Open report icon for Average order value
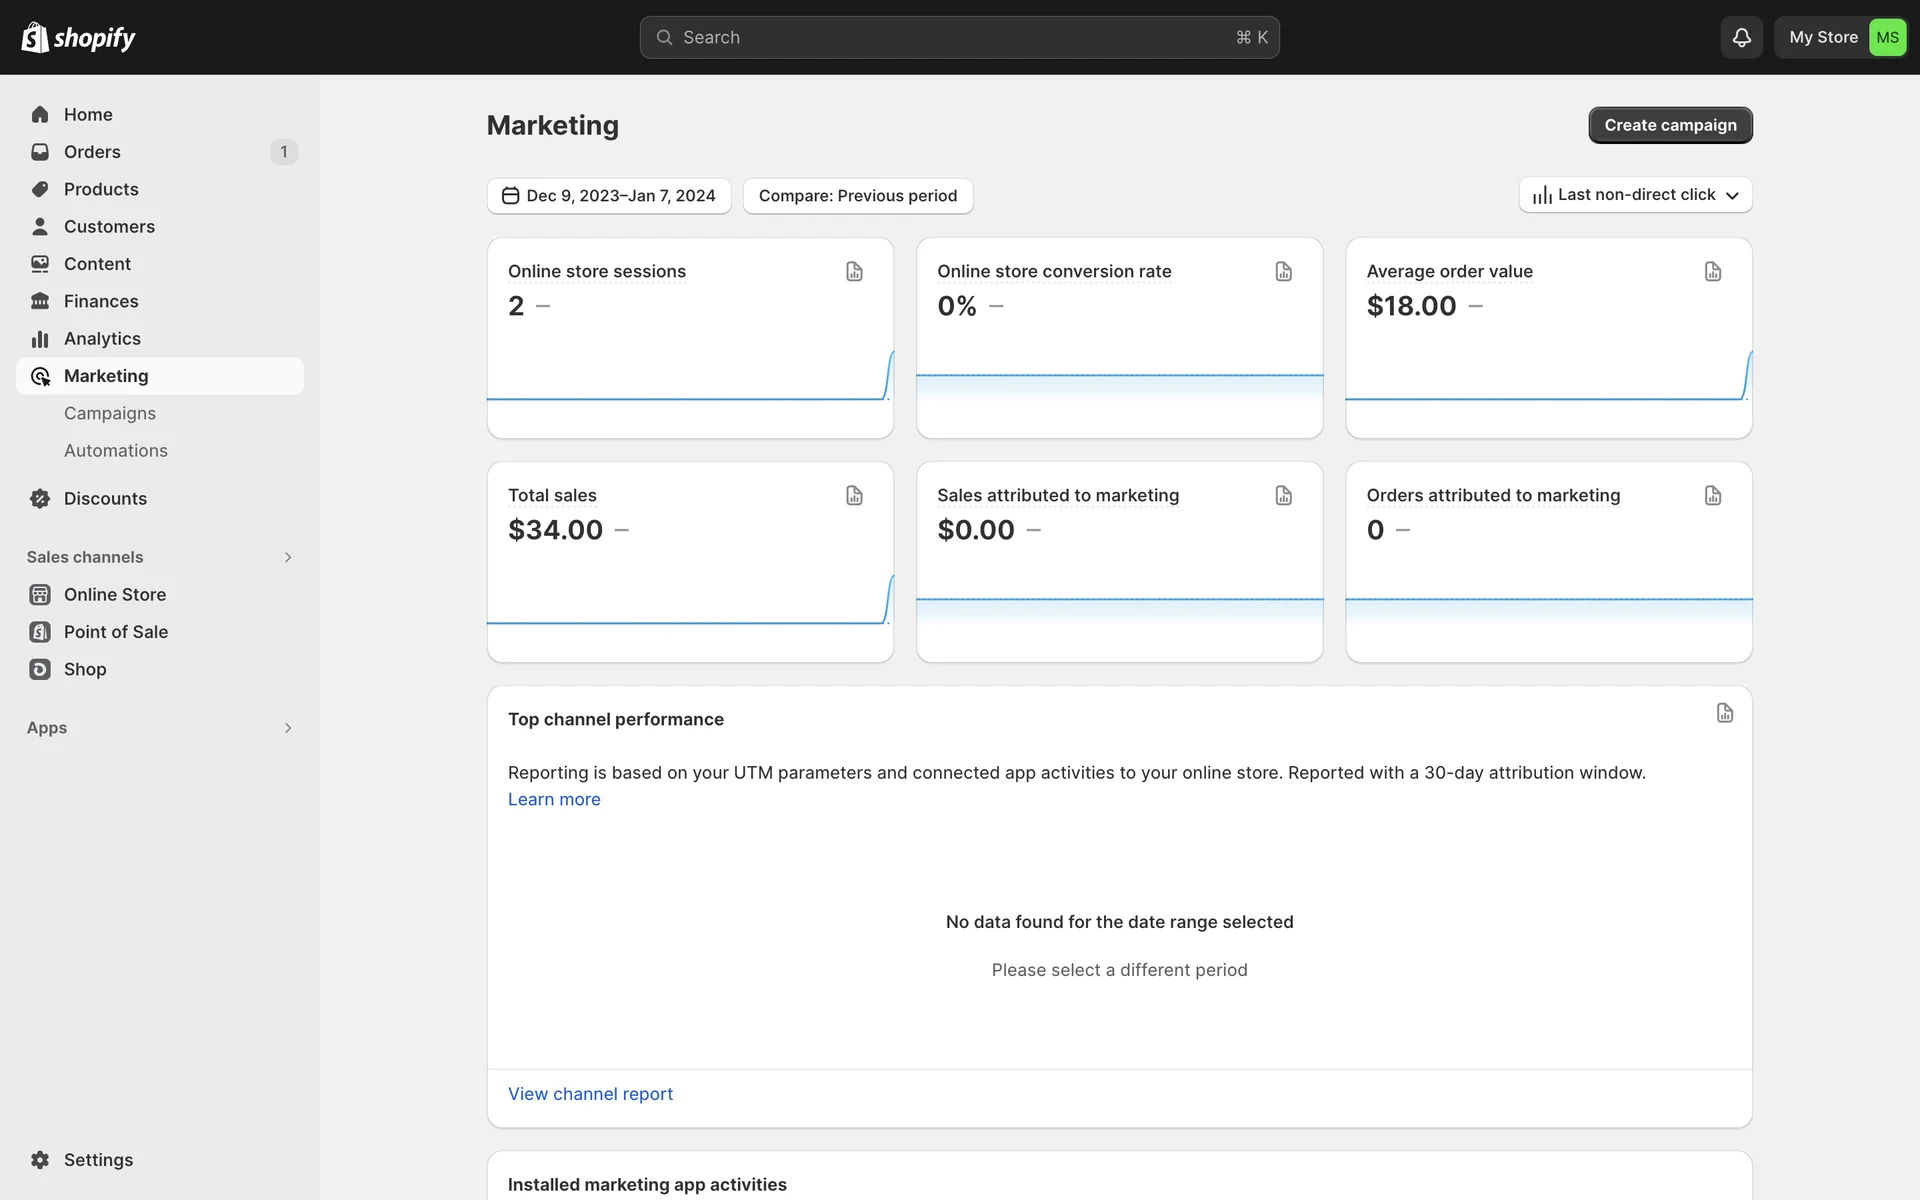 (1712, 272)
